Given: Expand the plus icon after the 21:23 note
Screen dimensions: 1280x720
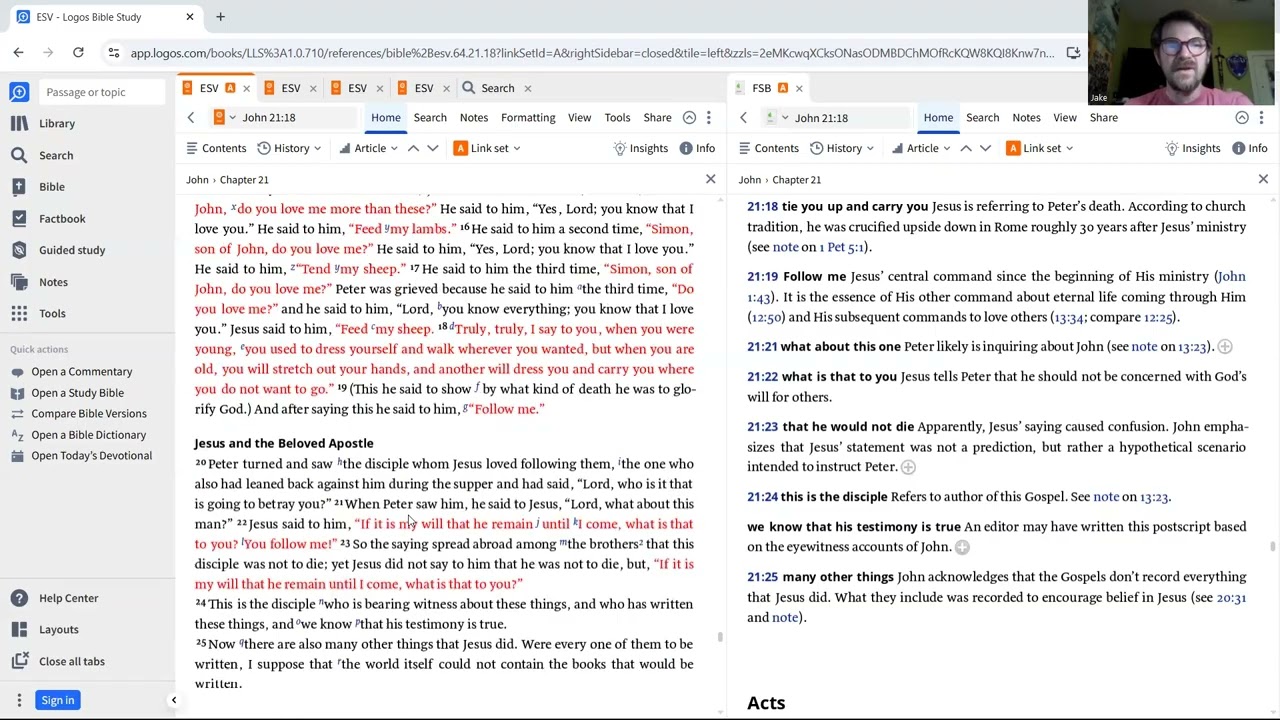Looking at the screenshot, I should click(908, 467).
